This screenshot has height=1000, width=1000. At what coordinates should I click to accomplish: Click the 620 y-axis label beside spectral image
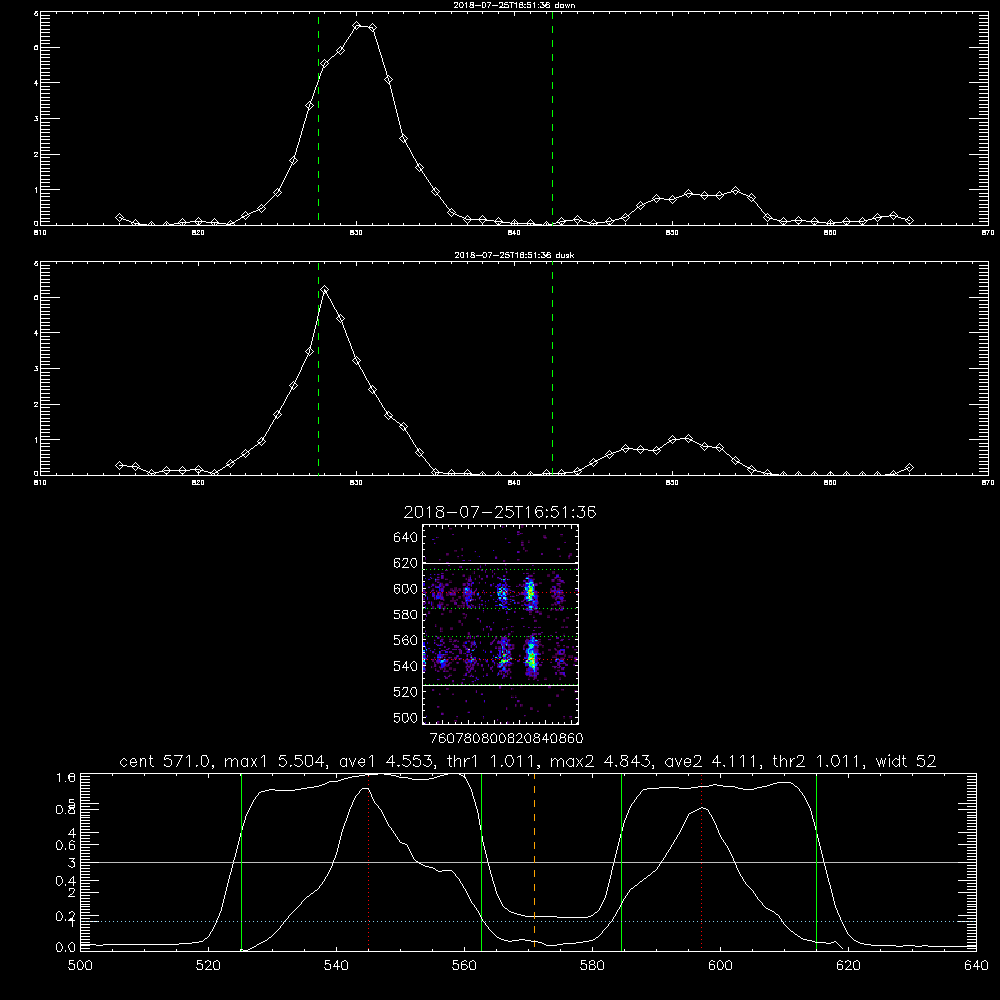406,563
